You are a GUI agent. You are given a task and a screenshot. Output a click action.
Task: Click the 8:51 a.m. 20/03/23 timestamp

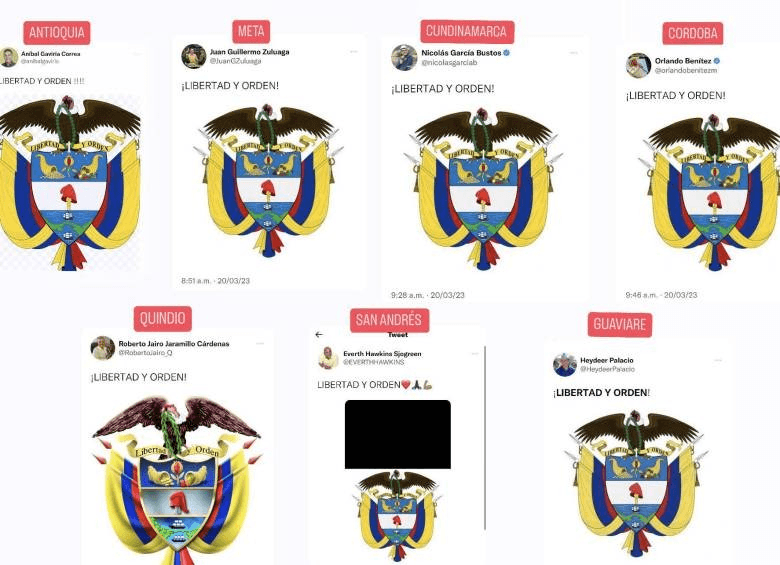pos(215,281)
